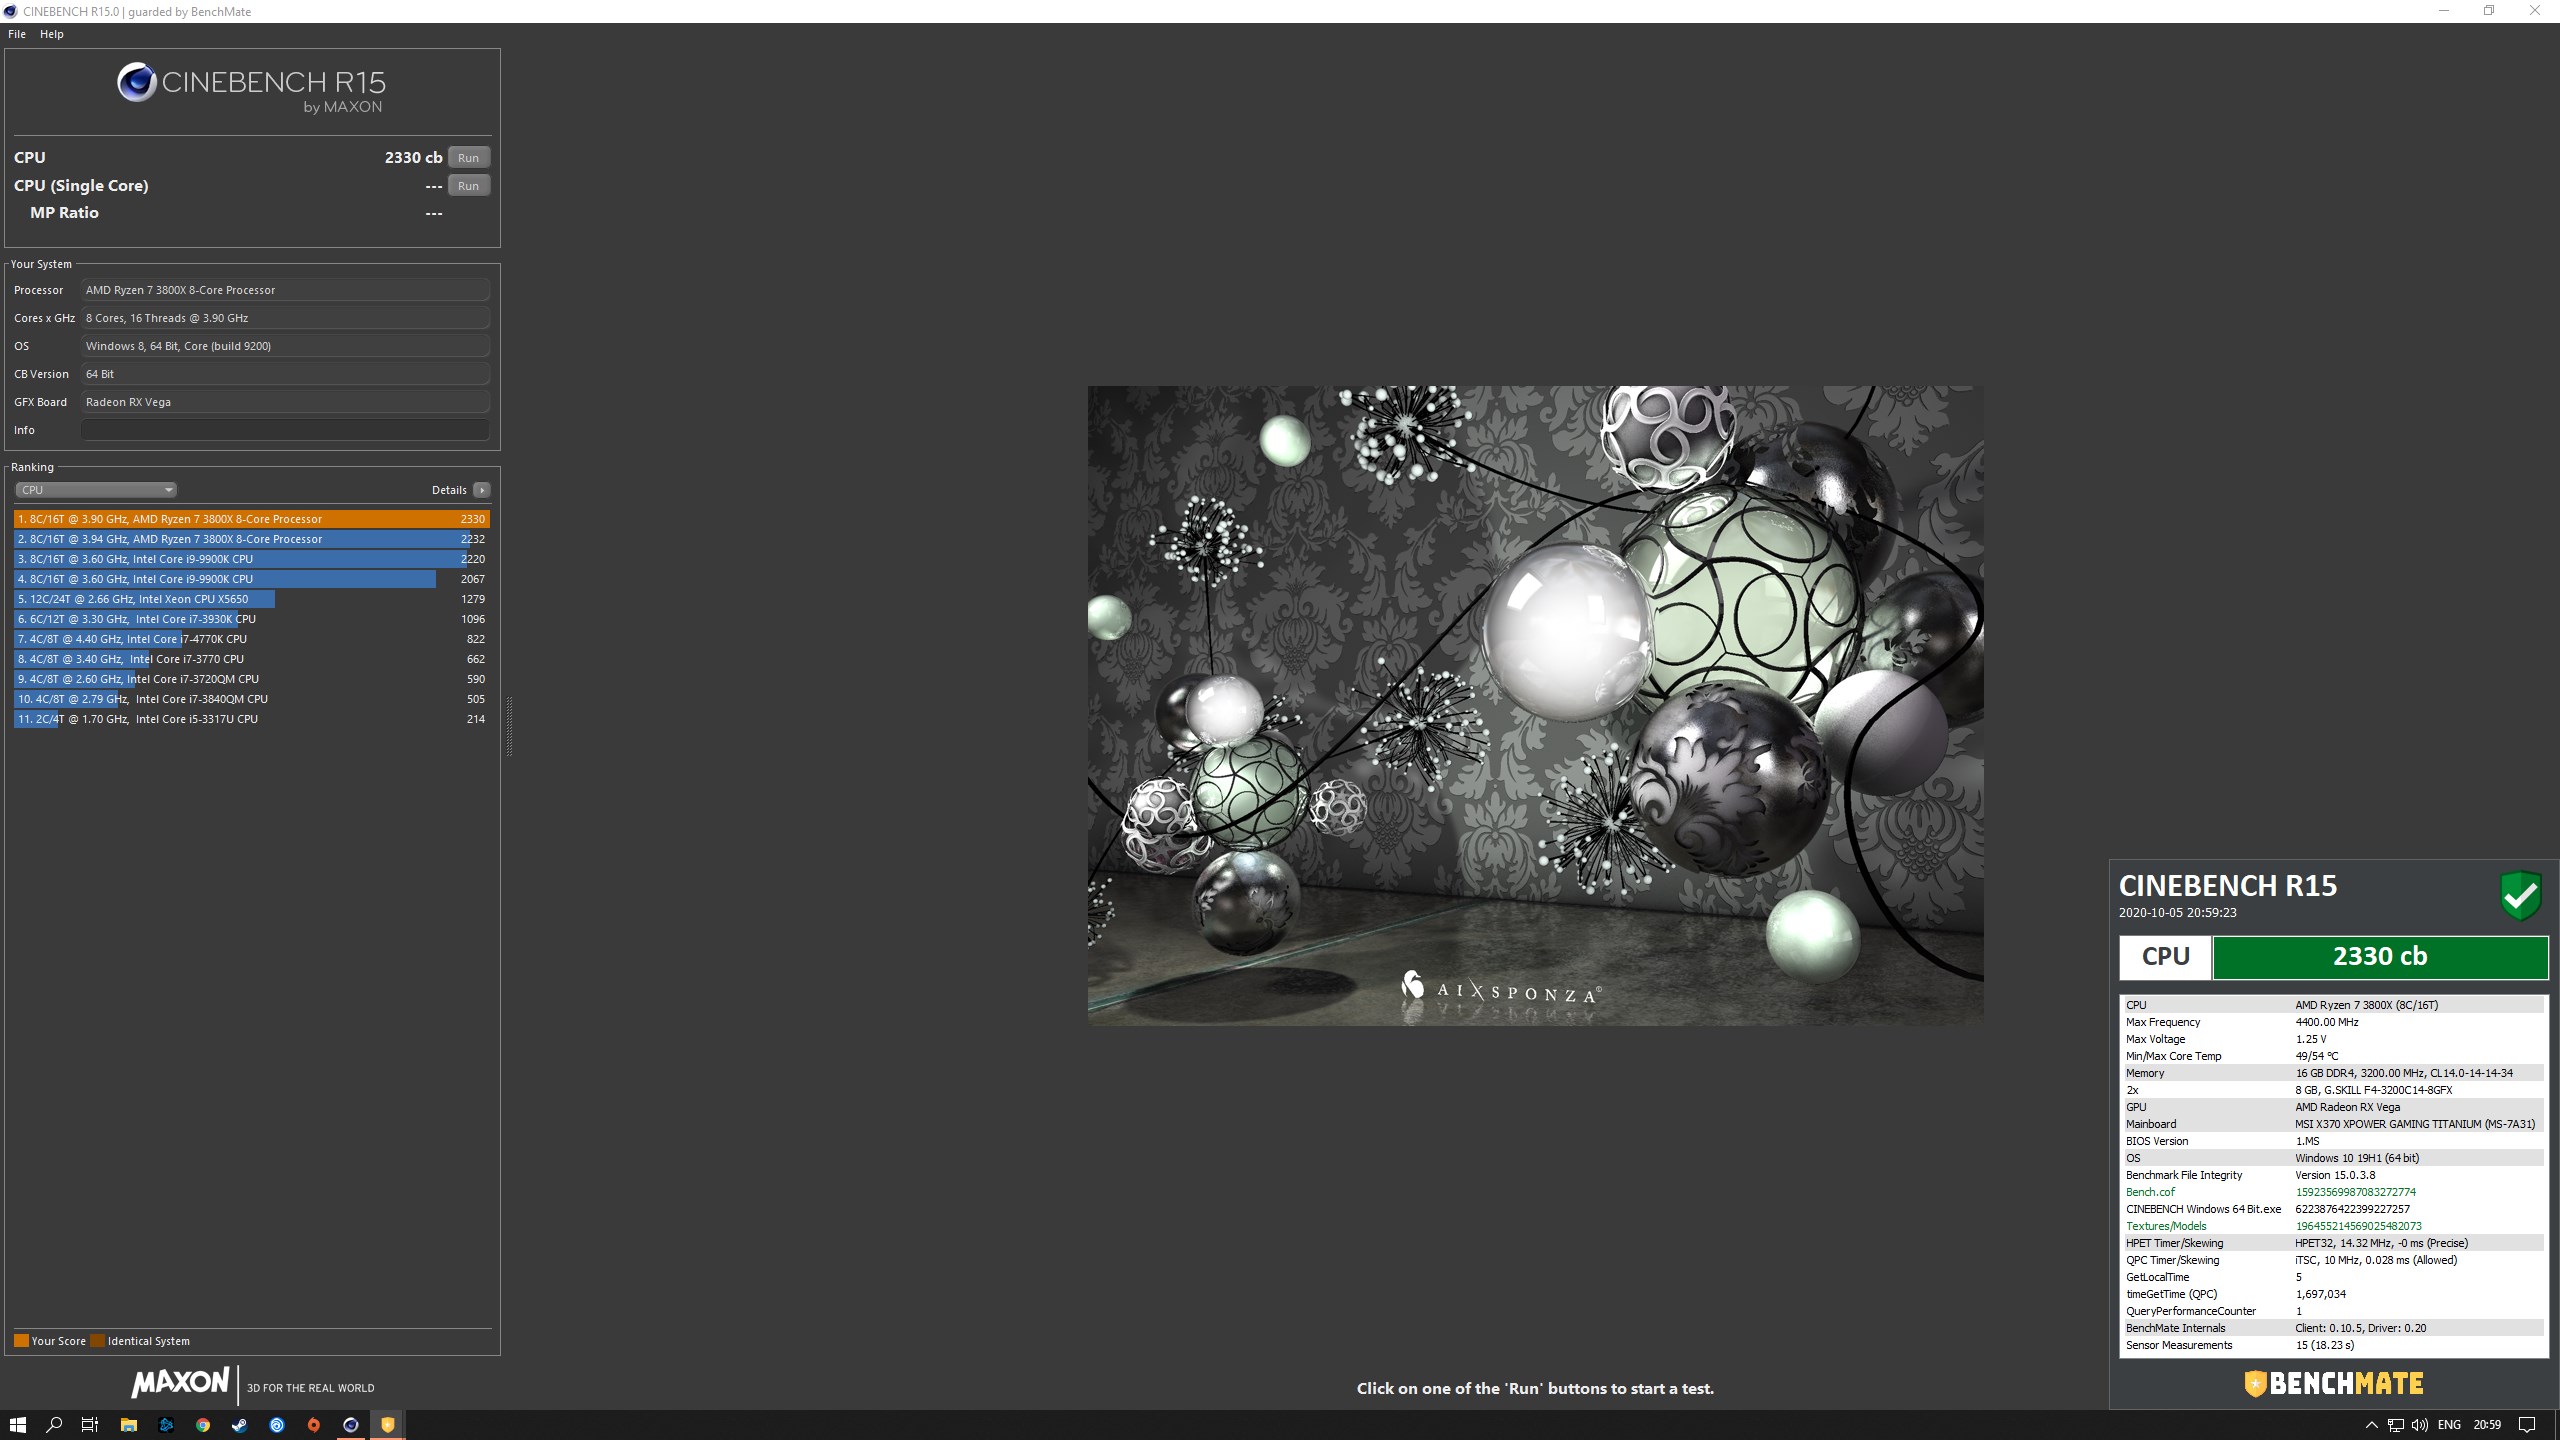The image size is (2560, 1440).
Task: Select ranking row 1 Ryzen 7 3800X 2330
Action: [252, 519]
